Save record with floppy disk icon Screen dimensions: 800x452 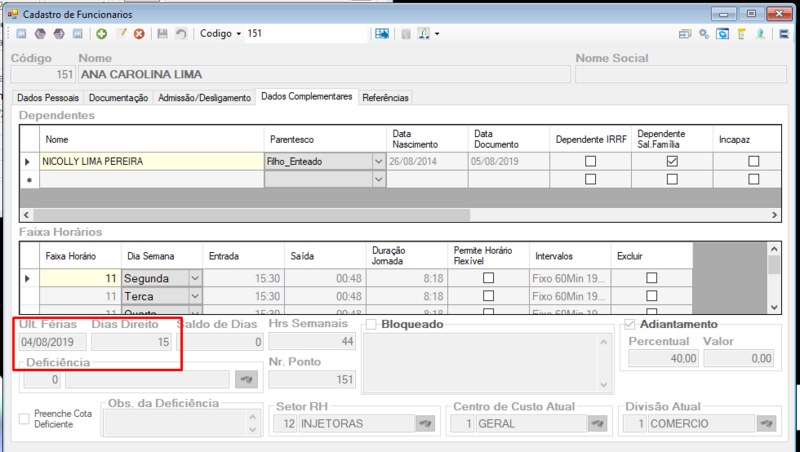tap(162, 34)
